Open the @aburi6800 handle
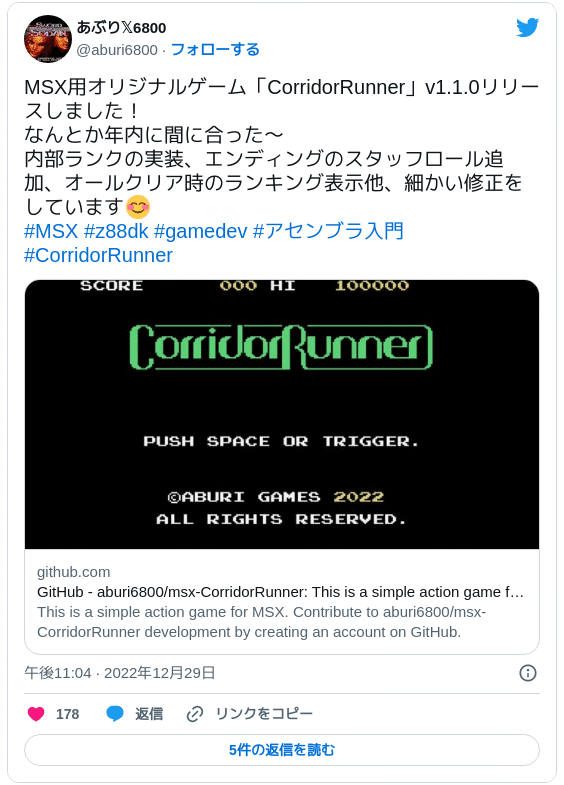 pyautogui.click(x=117, y=50)
